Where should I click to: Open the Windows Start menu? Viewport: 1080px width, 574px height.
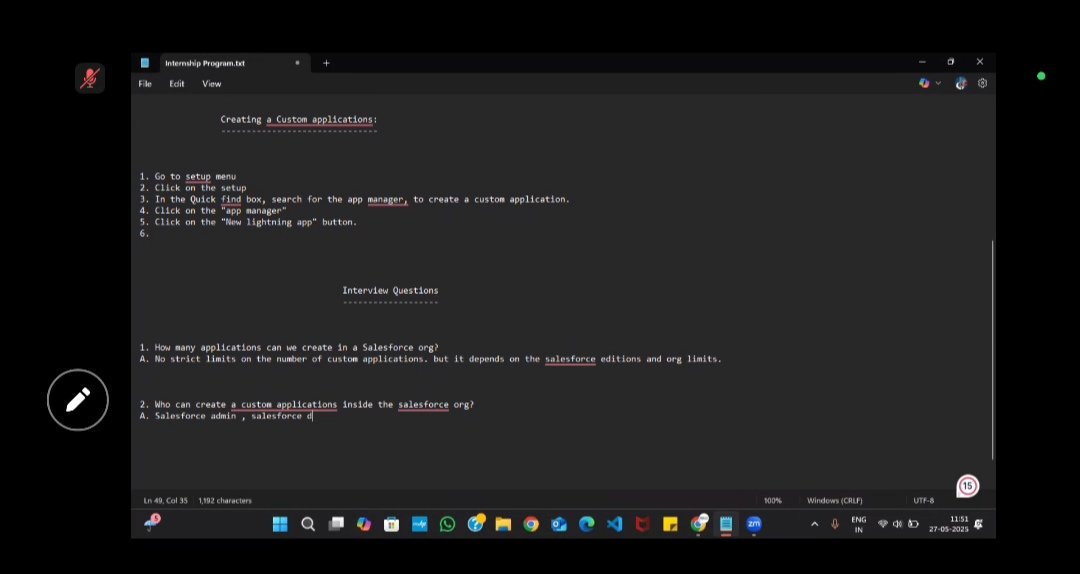click(x=280, y=524)
